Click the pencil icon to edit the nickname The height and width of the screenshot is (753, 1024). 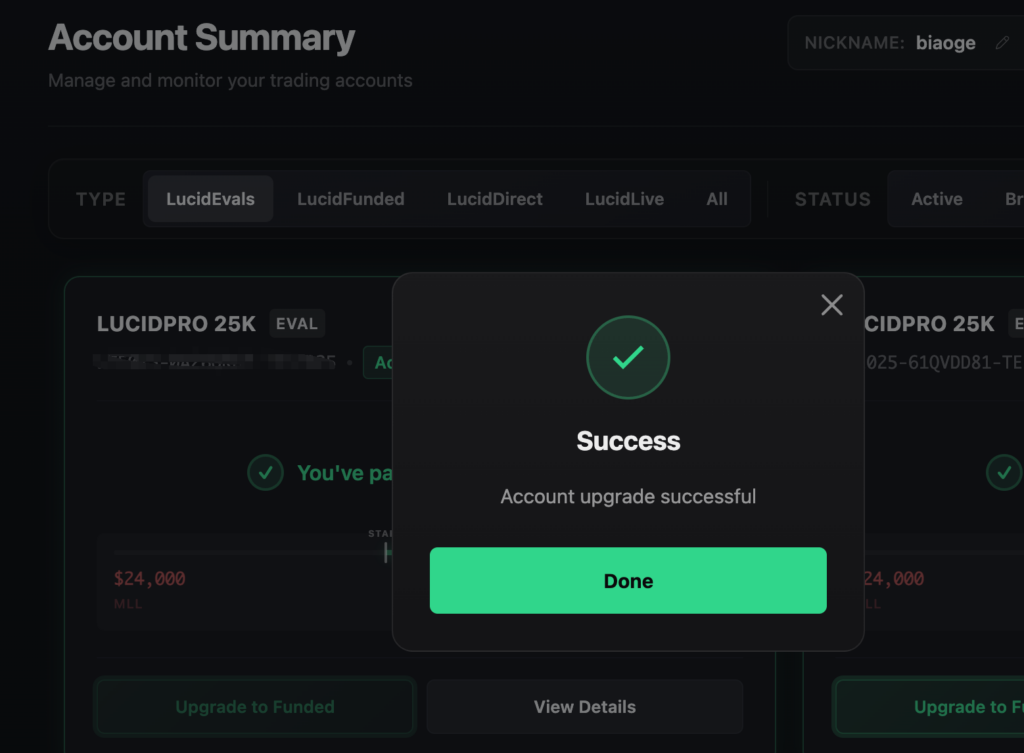coord(1002,43)
